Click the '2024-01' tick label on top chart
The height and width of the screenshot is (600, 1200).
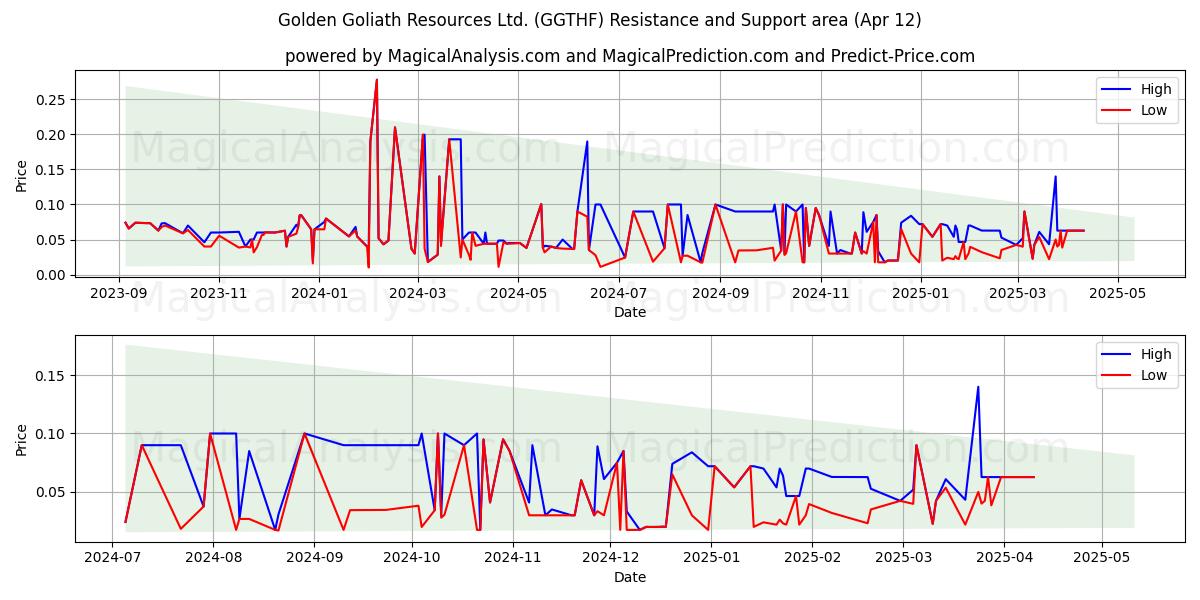318,293
